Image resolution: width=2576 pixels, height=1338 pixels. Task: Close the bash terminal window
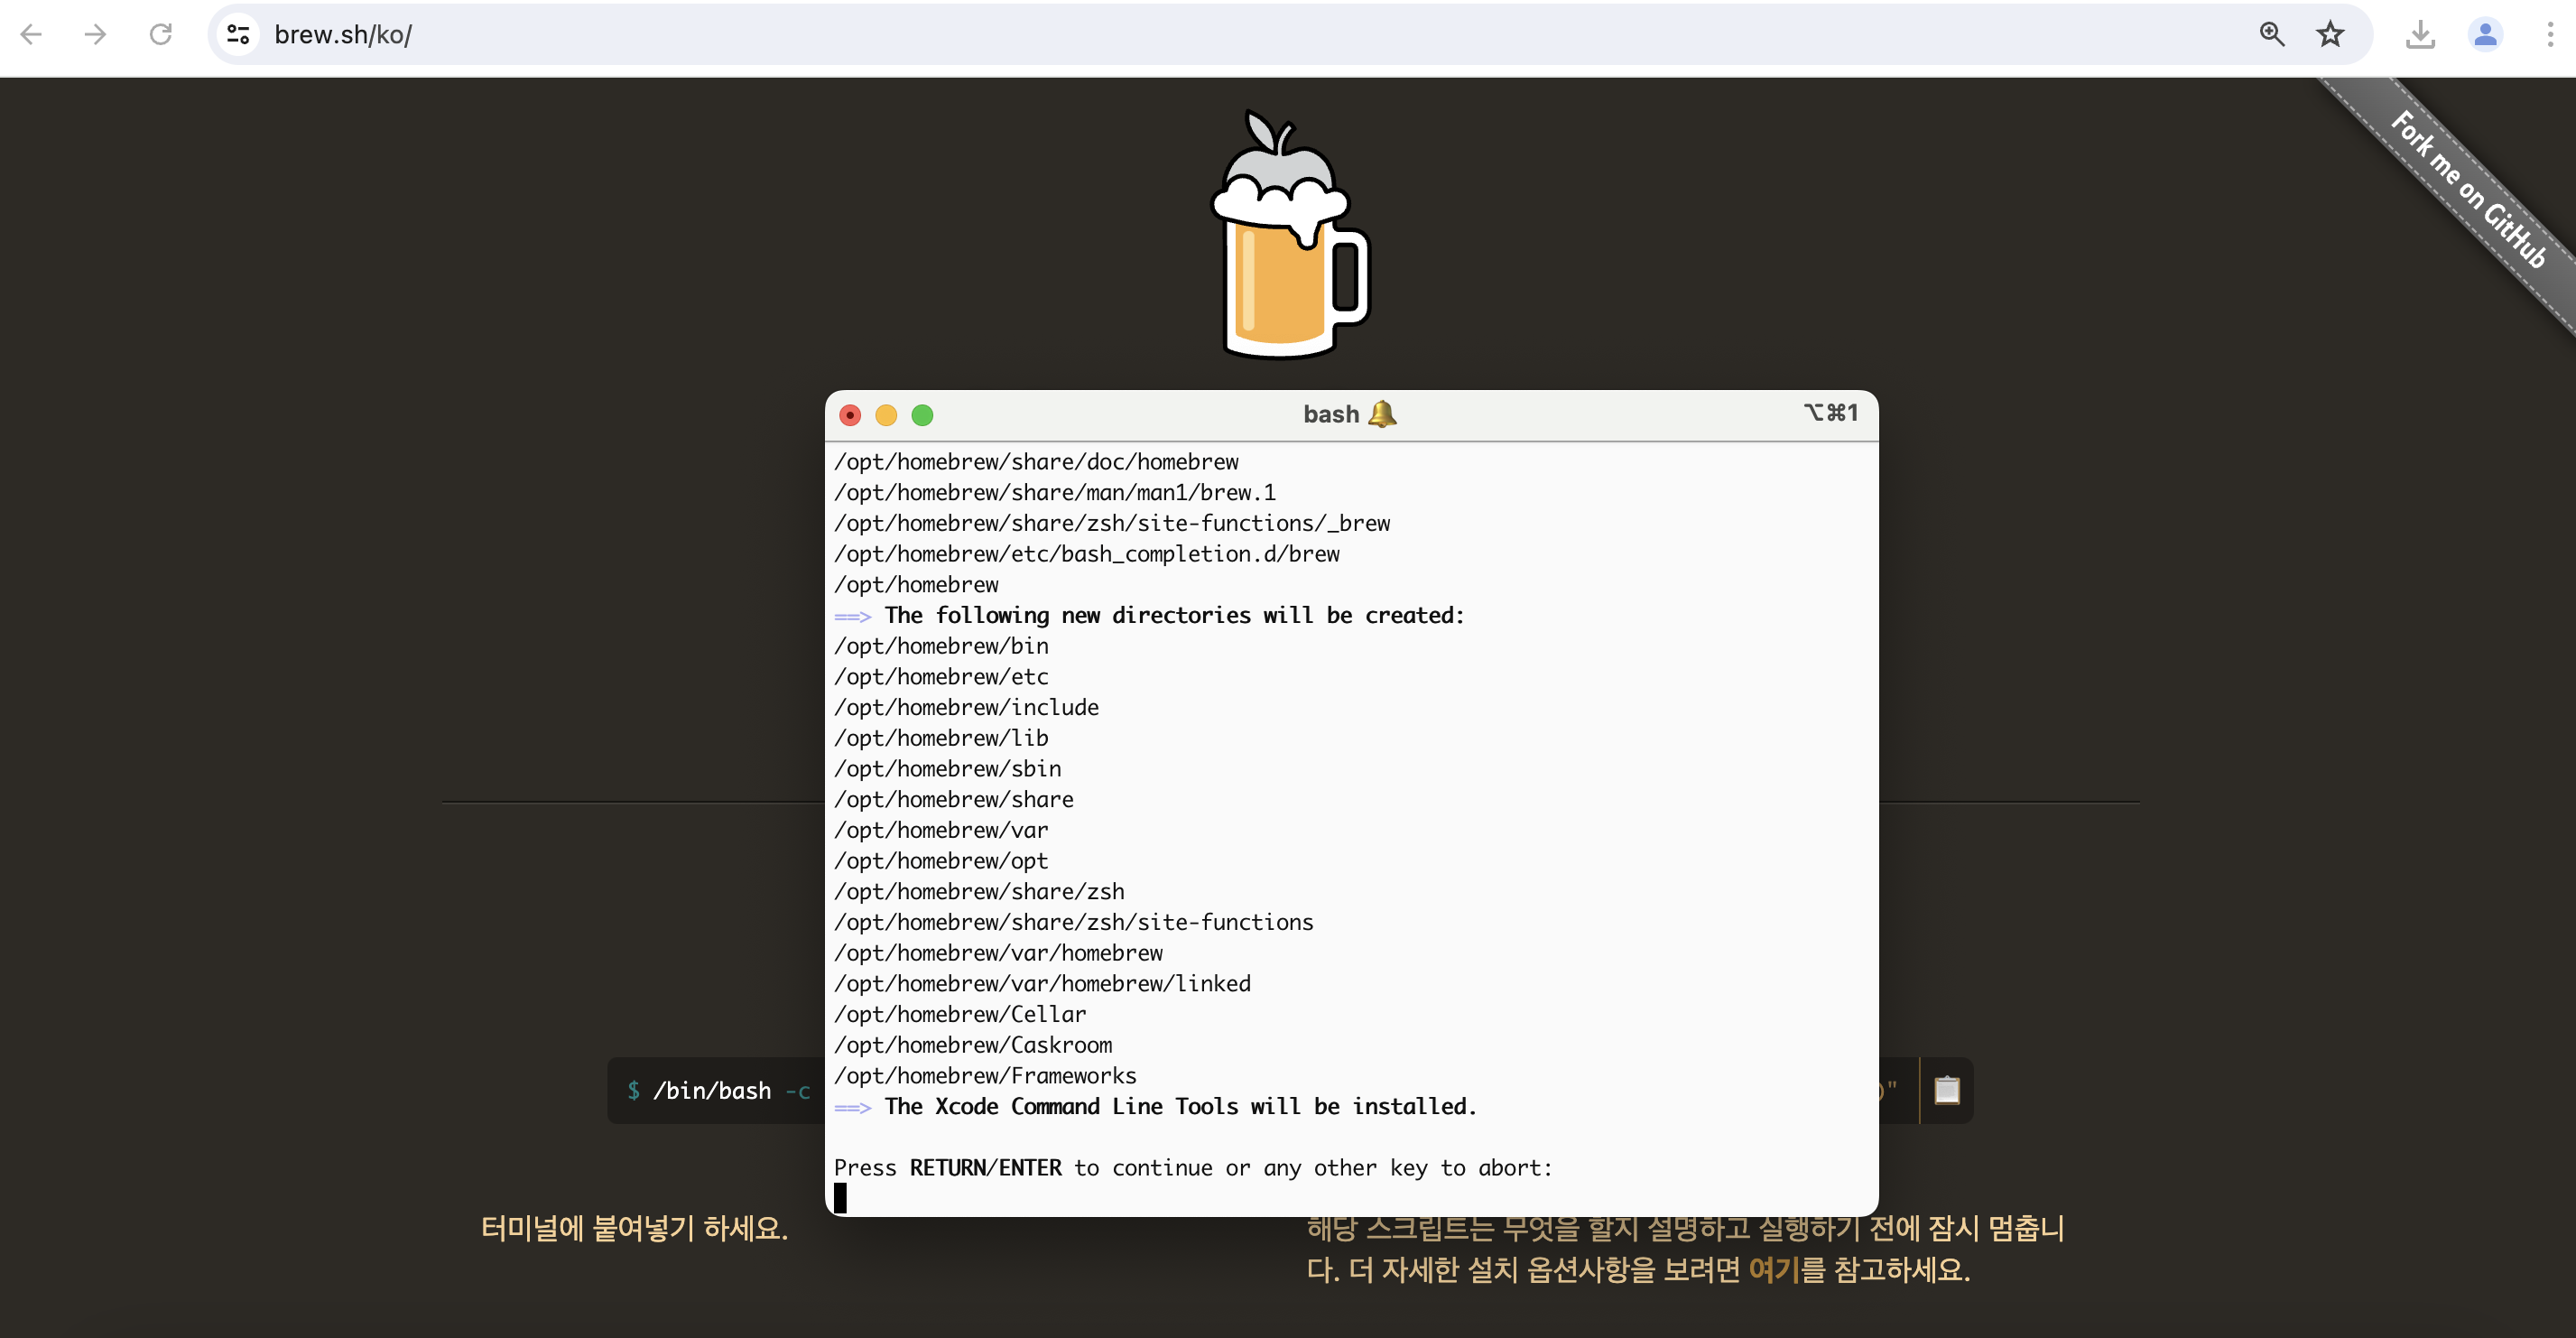850,415
